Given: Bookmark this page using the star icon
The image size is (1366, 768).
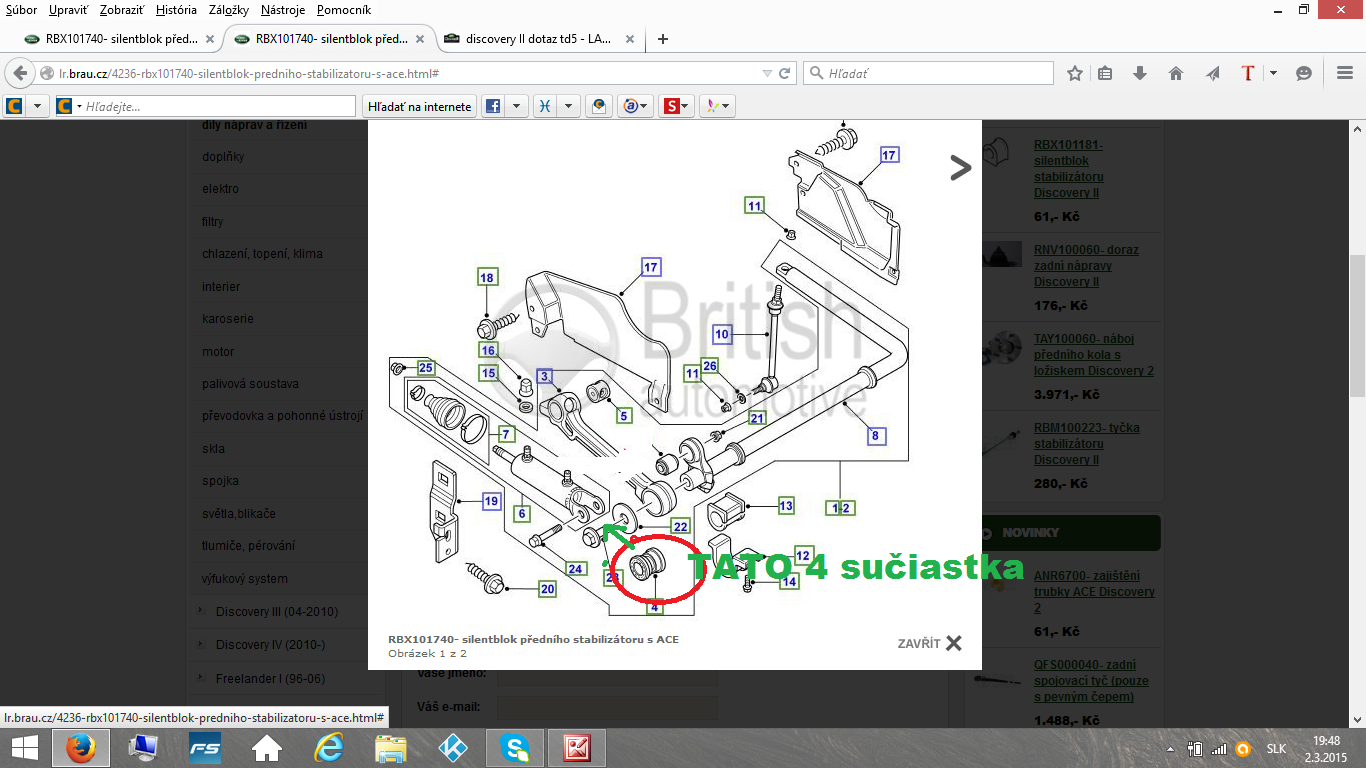Looking at the screenshot, I should [x=1075, y=74].
